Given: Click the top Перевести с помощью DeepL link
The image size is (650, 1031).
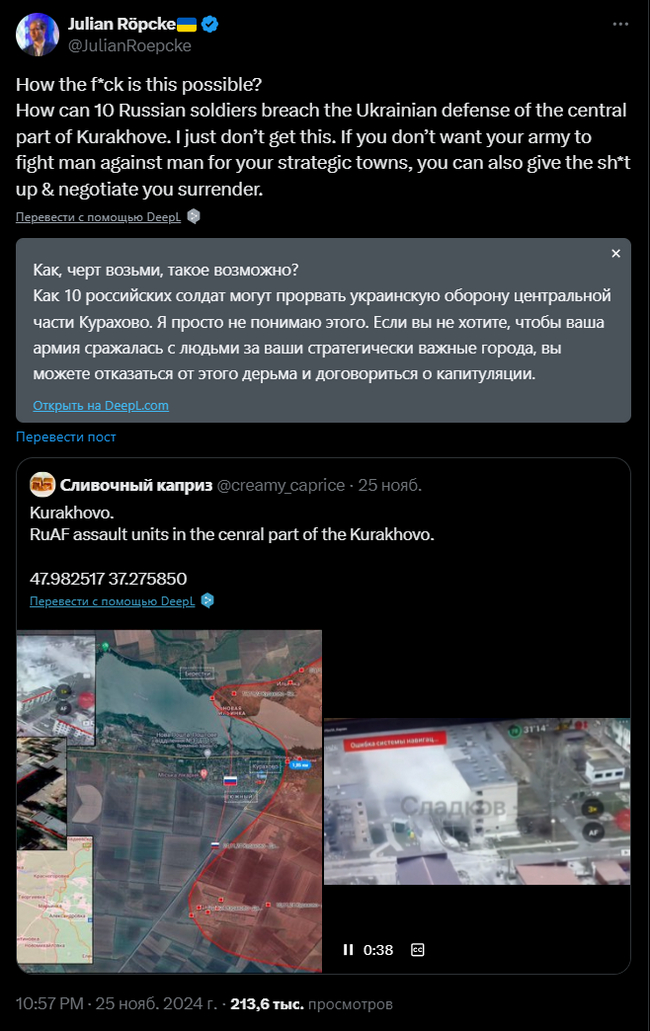Looking at the screenshot, I should tap(98, 217).
